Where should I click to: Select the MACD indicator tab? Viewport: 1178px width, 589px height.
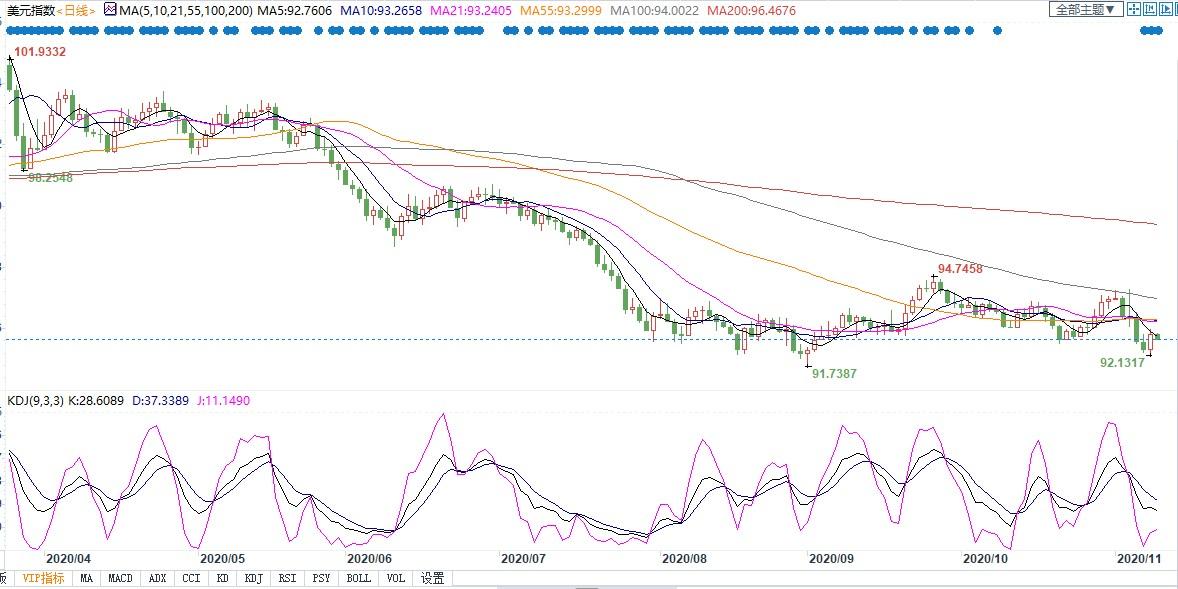(120, 578)
